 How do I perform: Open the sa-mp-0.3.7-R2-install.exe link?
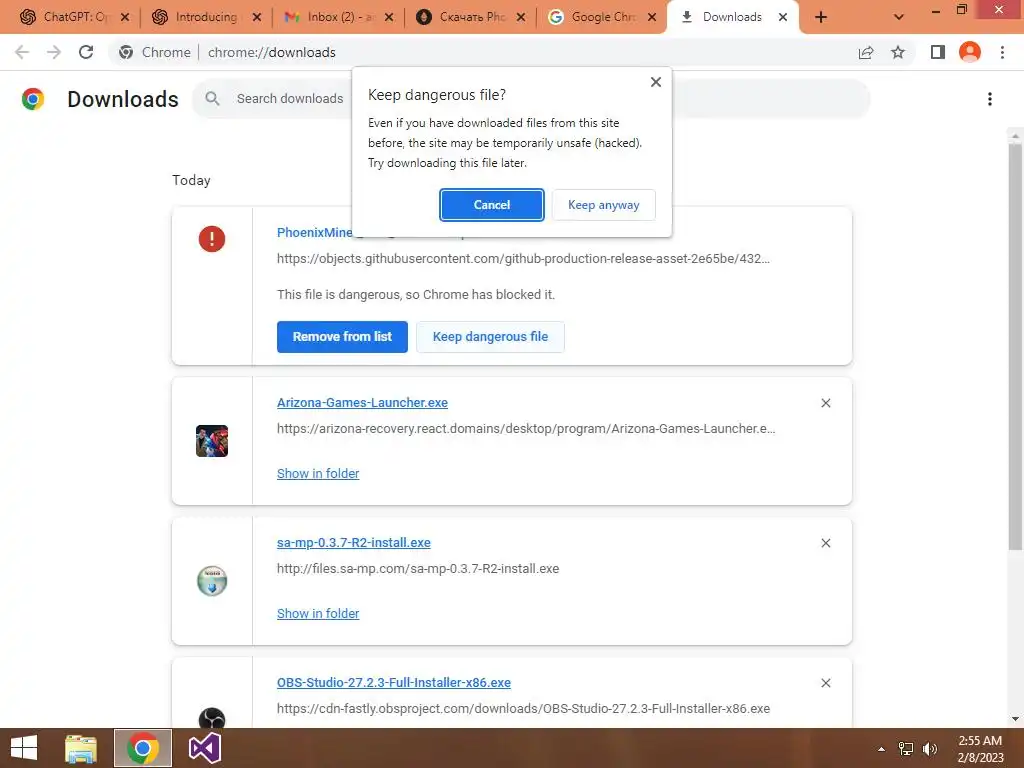coord(353,543)
